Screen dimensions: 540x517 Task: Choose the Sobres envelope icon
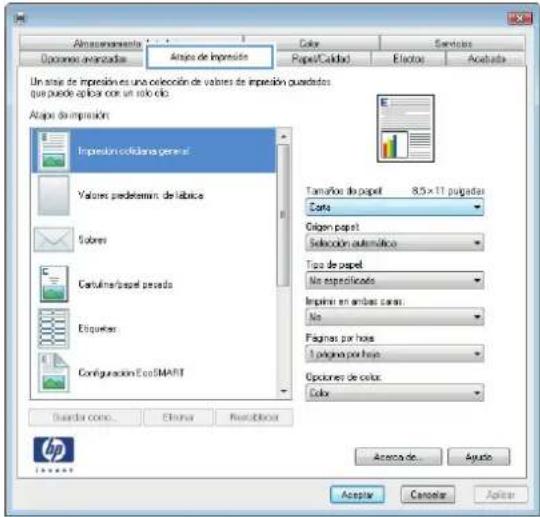pyautogui.click(x=53, y=239)
